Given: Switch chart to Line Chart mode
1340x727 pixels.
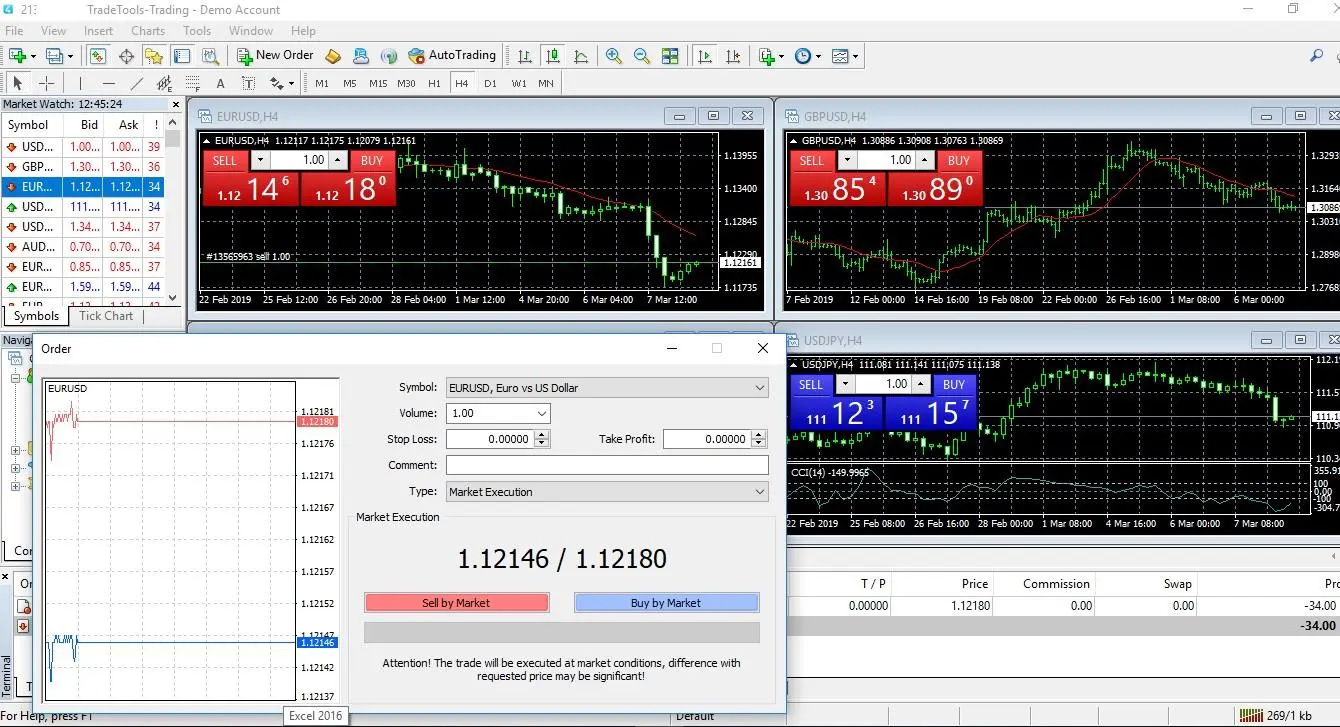Looking at the screenshot, I should [580, 56].
